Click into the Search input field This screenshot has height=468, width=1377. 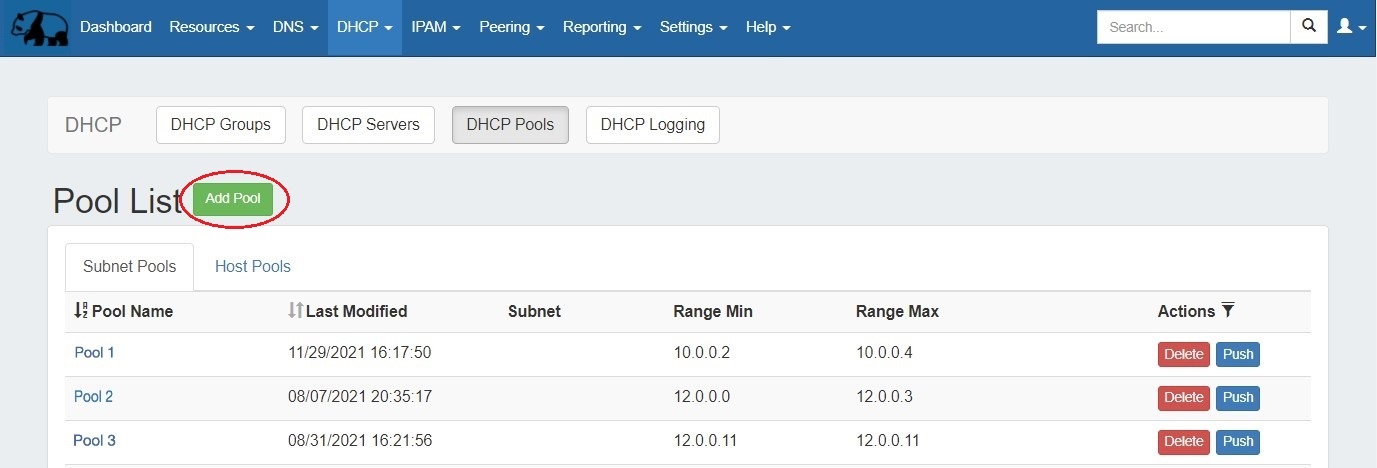[1193, 27]
